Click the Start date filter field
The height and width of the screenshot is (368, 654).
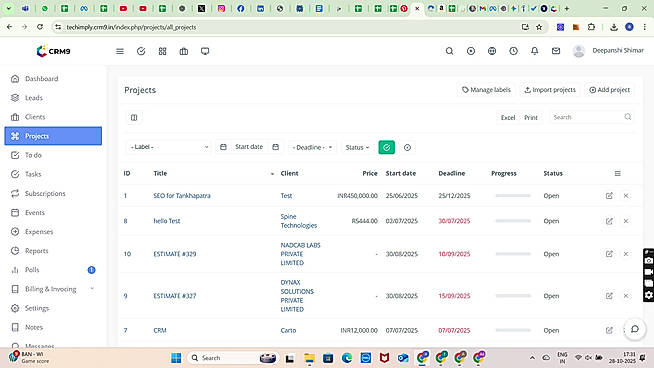[249, 147]
